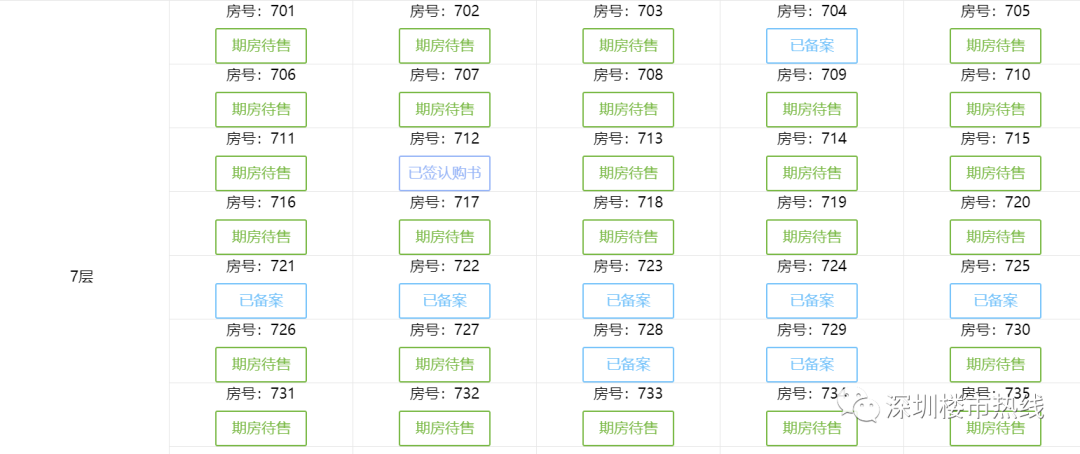Click the 期房待售 button under room 731

click(261, 428)
